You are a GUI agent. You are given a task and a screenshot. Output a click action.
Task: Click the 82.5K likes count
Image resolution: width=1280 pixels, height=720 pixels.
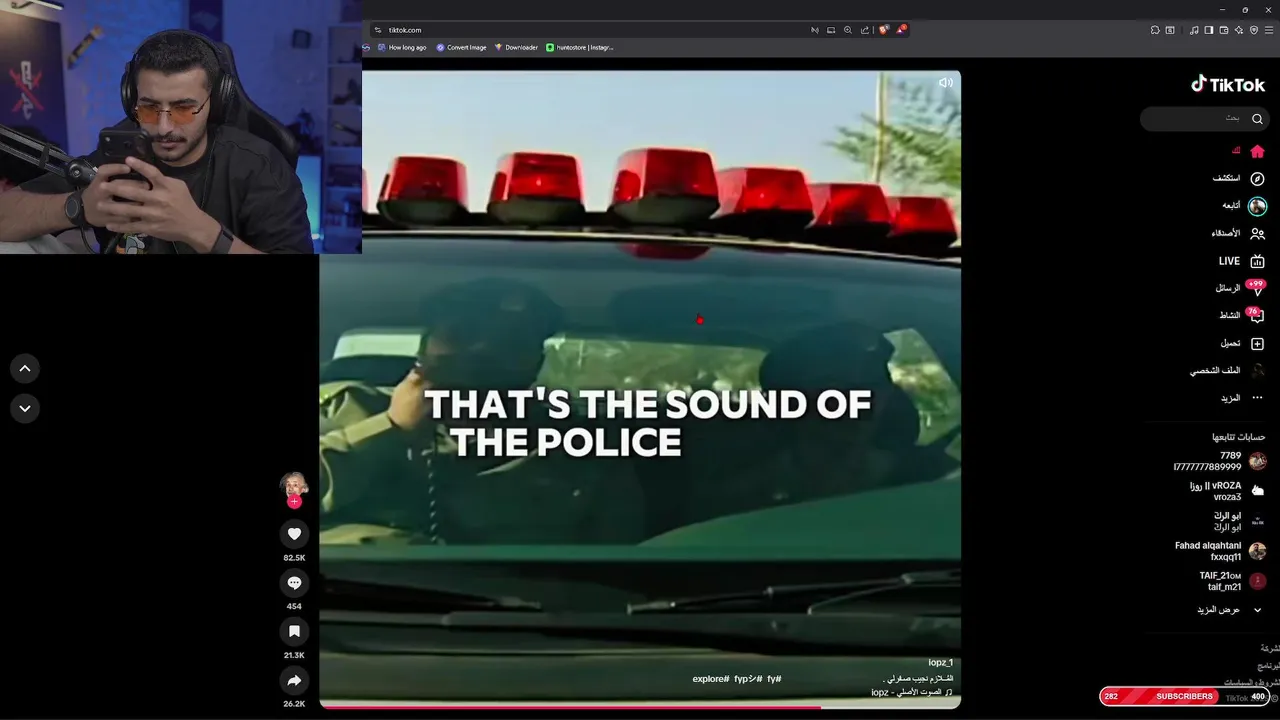click(294, 558)
